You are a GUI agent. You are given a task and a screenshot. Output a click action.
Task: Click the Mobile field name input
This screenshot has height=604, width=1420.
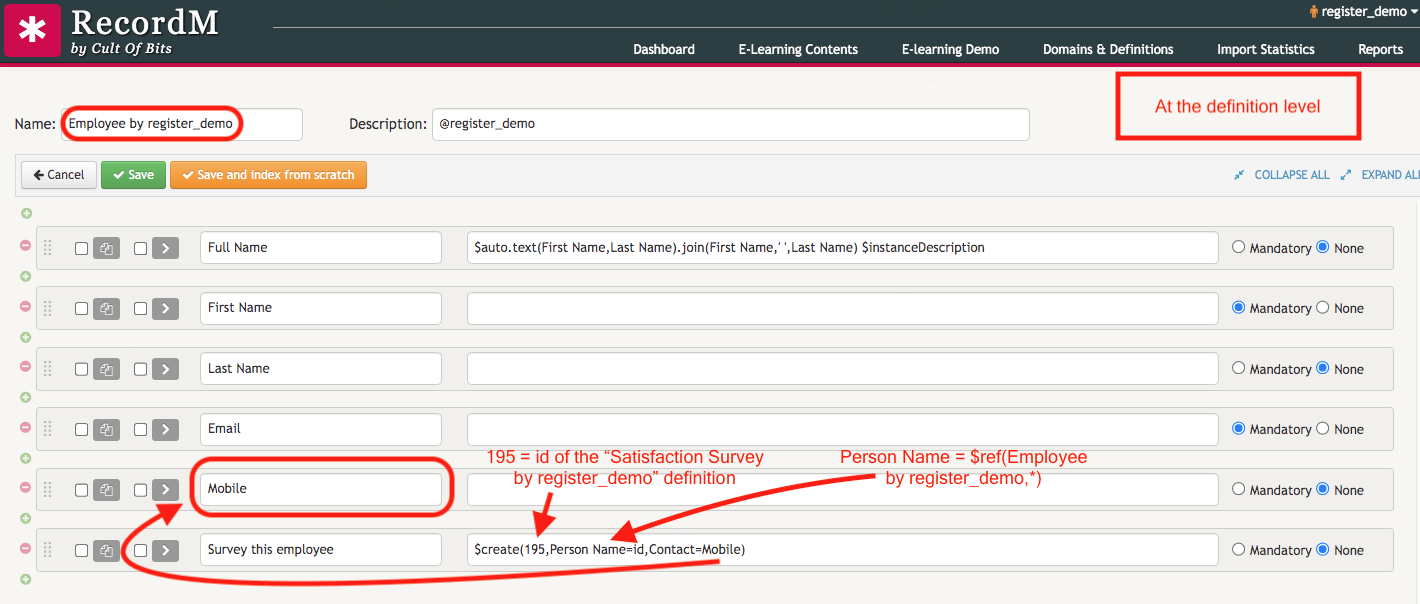[321, 490]
